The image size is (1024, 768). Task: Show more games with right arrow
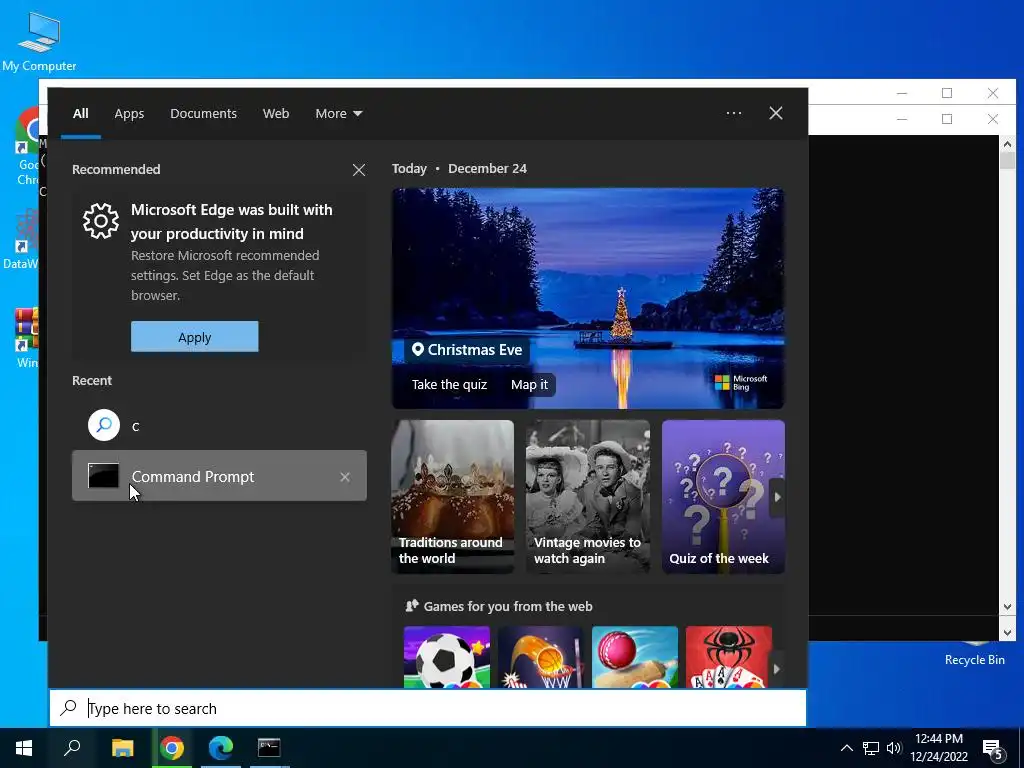[776, 669]
